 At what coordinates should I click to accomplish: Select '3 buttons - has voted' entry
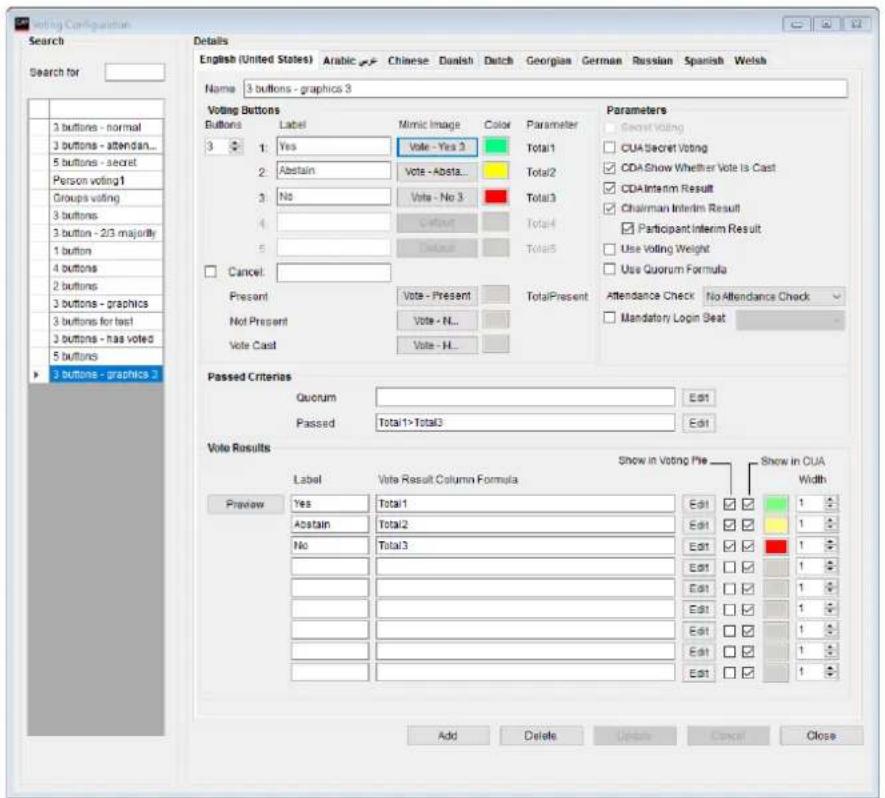(106, 339)
